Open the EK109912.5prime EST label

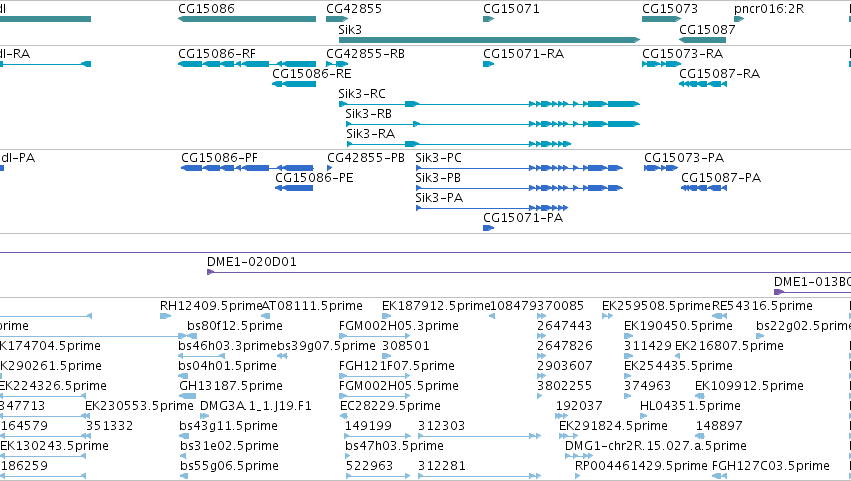pos(749,387)
